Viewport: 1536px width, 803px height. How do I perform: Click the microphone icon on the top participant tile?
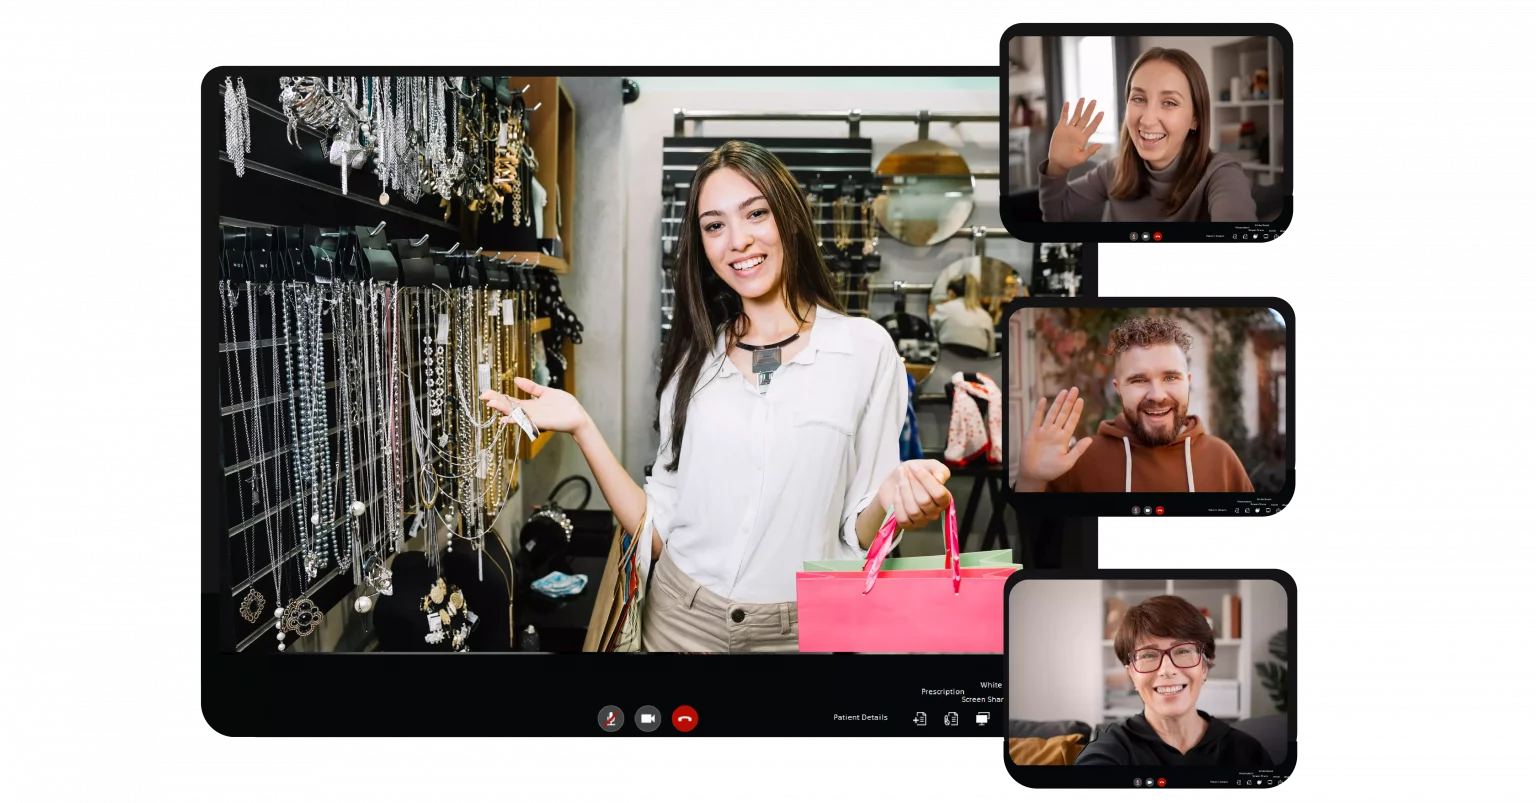click(x=1134, y=237)
